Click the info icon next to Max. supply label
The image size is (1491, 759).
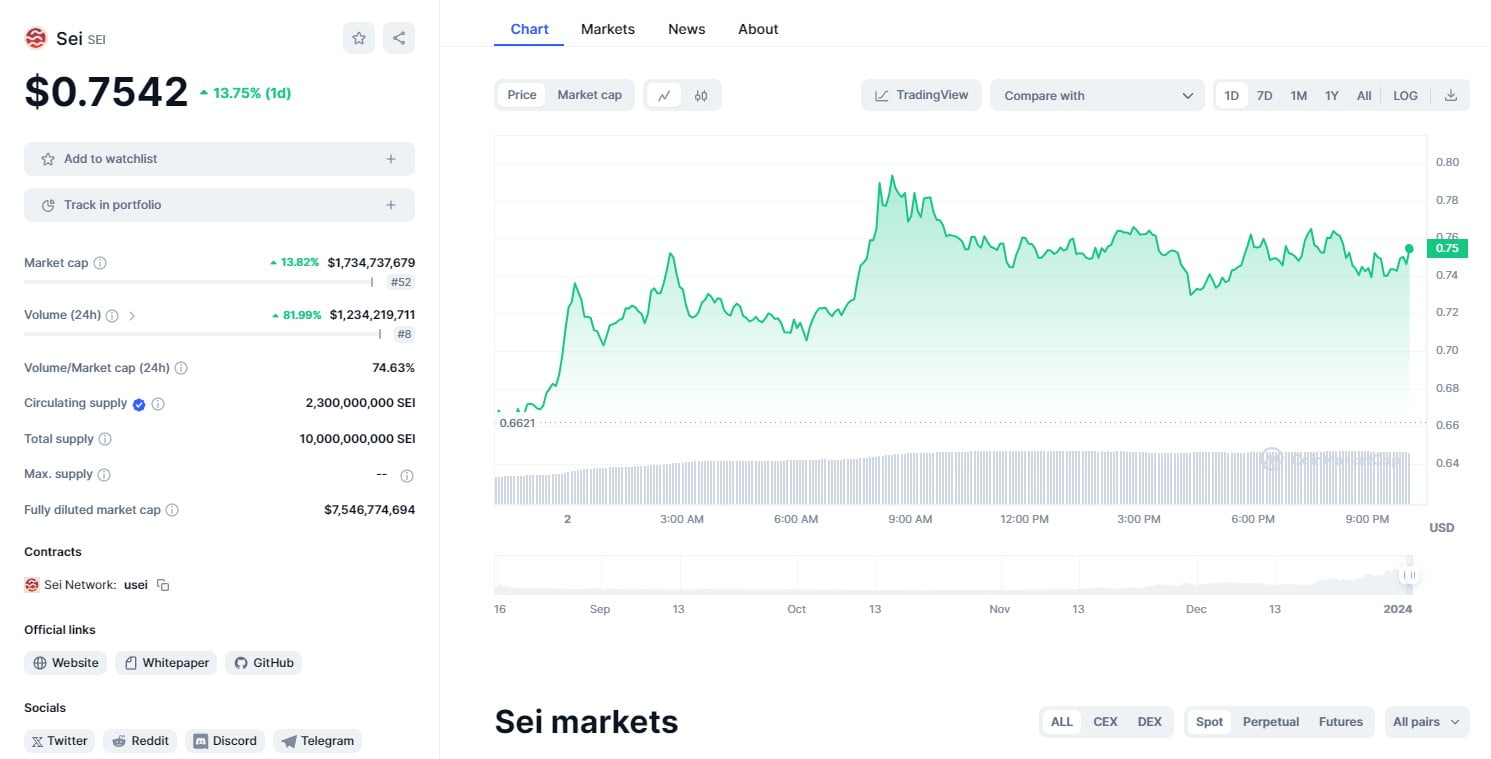[x=104, y=475]
